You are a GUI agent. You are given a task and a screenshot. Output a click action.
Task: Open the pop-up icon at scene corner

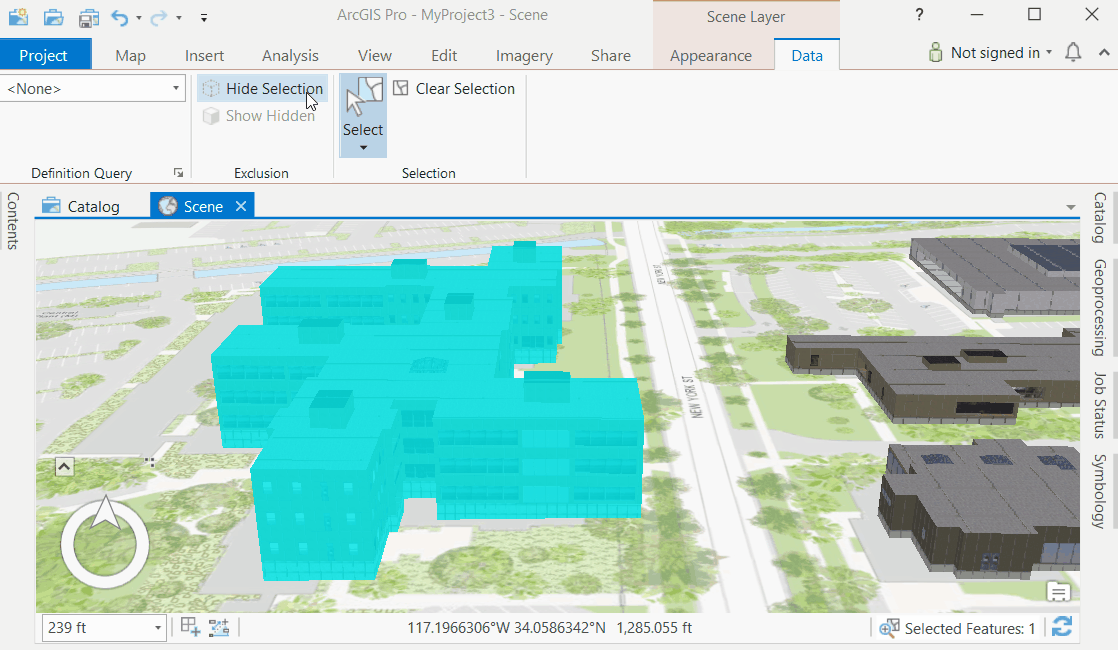pos(1059,592)
